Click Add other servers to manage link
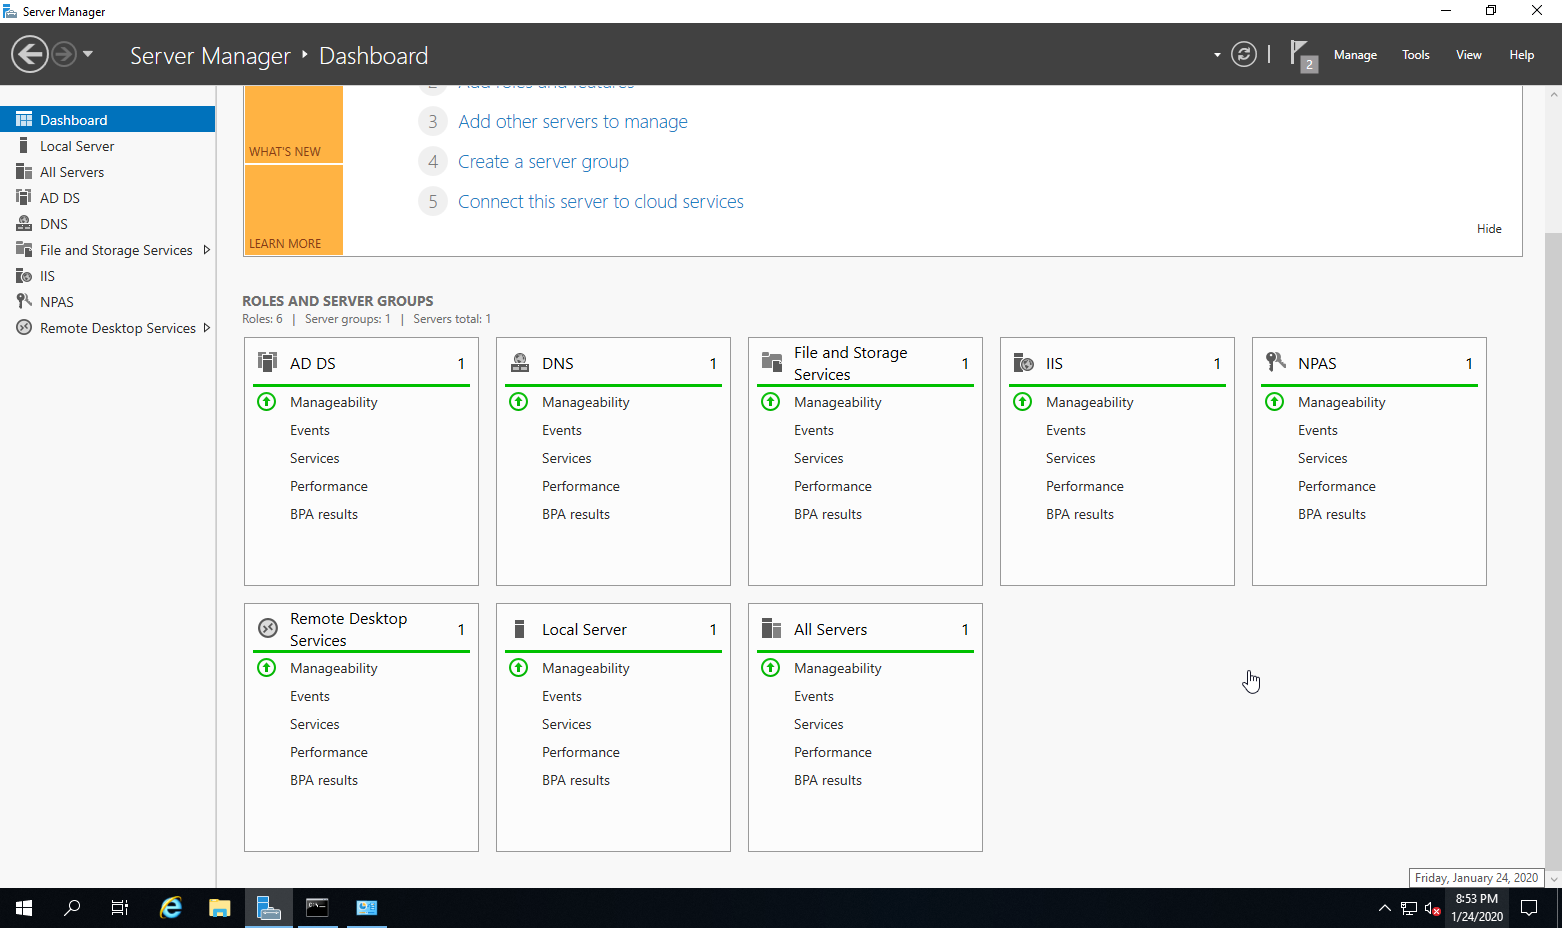Screen dimensions: 1562x928 click(x=573, y=122)
